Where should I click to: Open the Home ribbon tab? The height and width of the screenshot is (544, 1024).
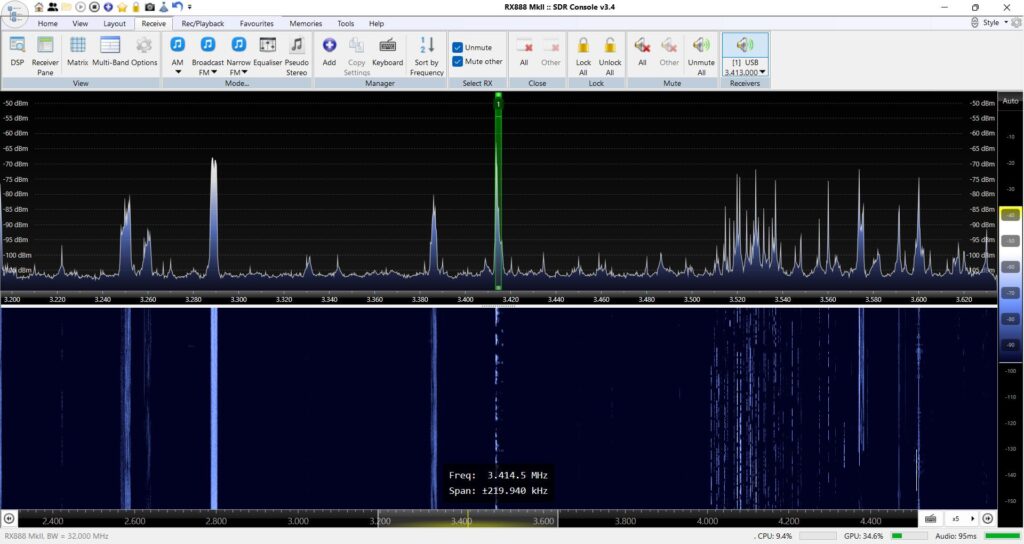(48, 24)
